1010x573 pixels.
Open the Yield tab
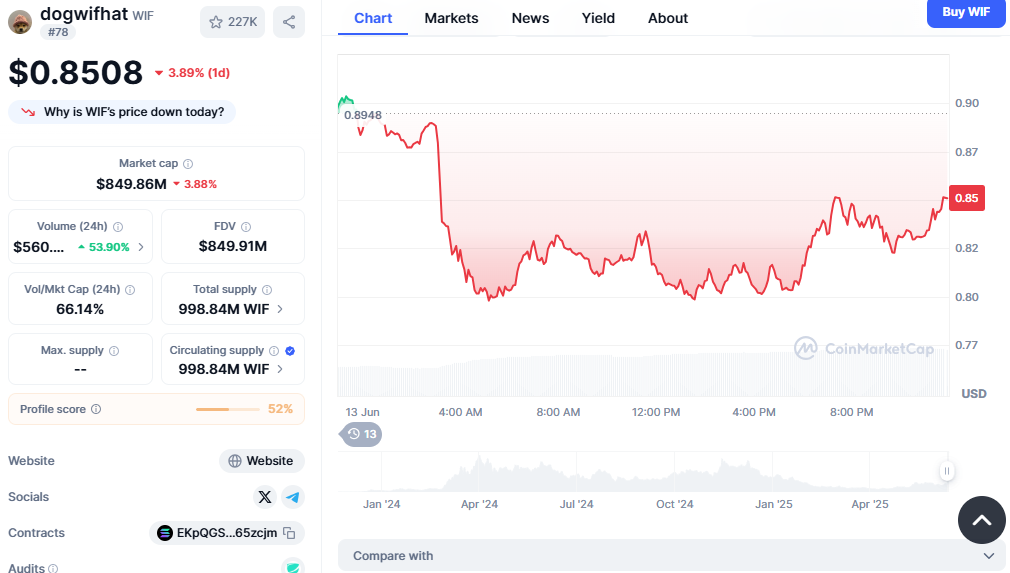point(598,18)
